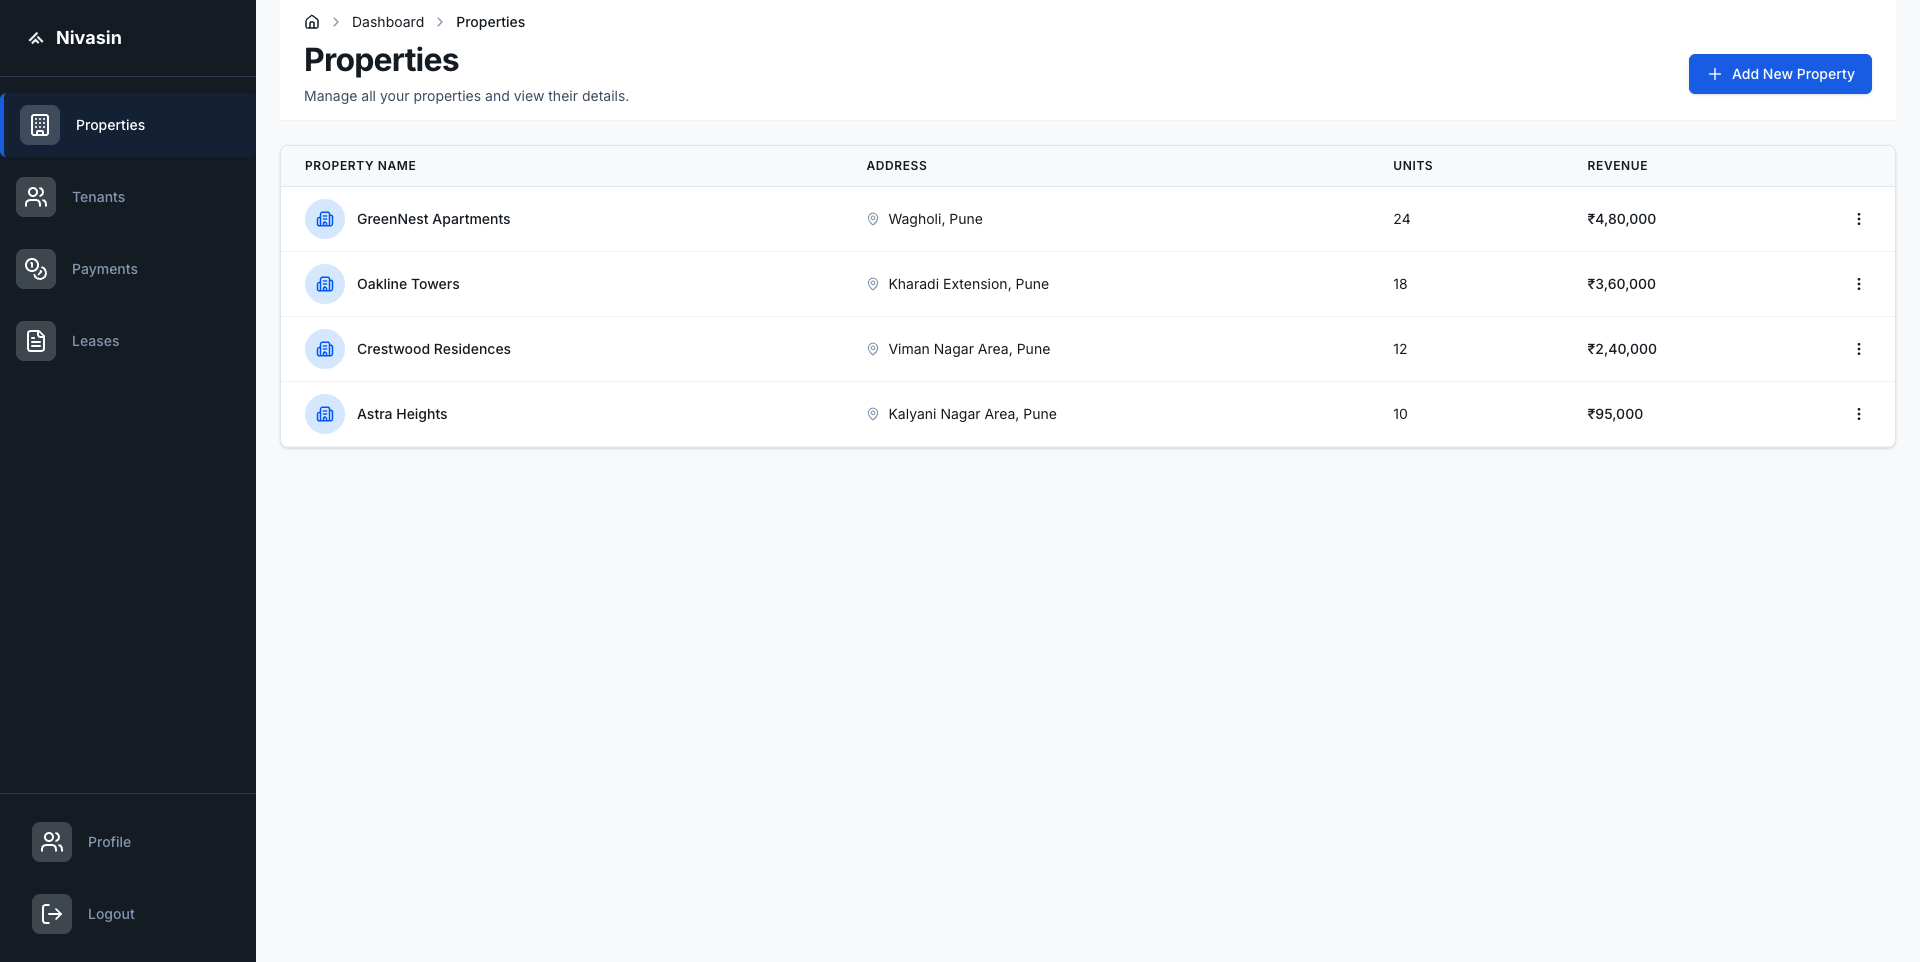This screenshot has height=962, width=1920.
Task: Expand the actions menu for Astra Heights
Action: (x=1860, y=413)
